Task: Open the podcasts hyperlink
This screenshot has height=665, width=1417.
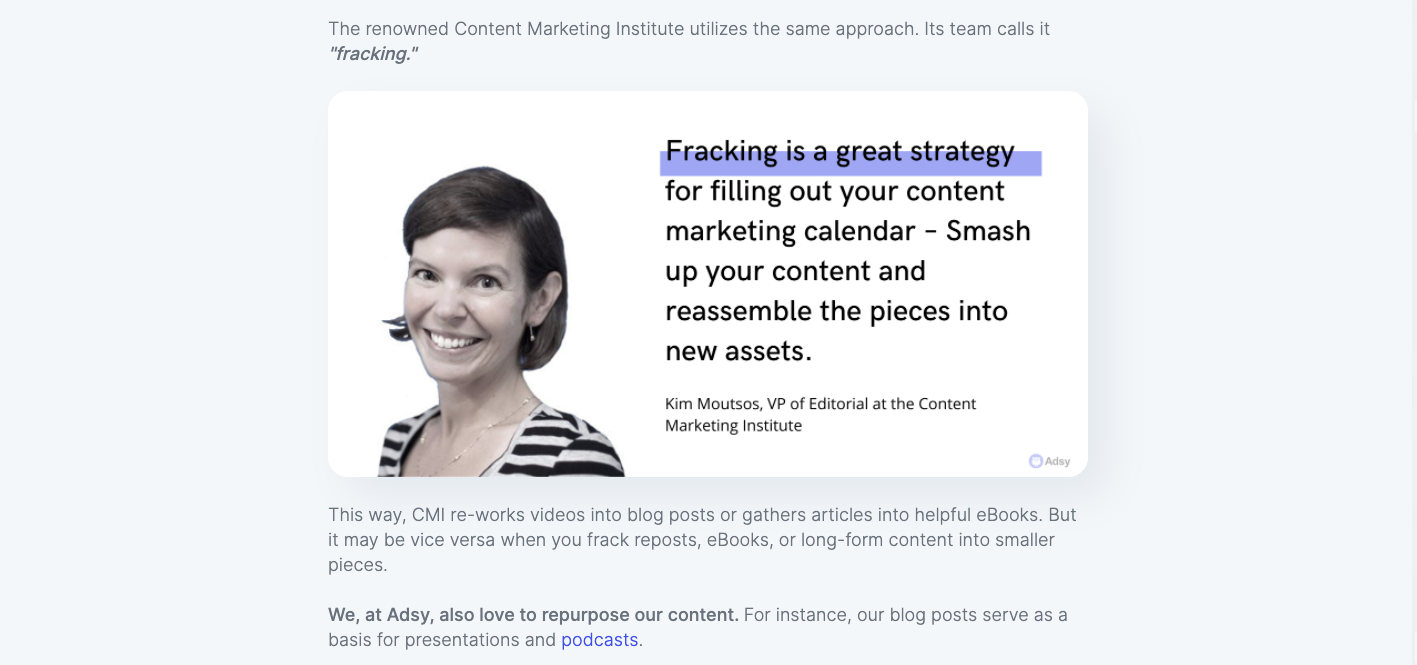Action: pos(599,640)
